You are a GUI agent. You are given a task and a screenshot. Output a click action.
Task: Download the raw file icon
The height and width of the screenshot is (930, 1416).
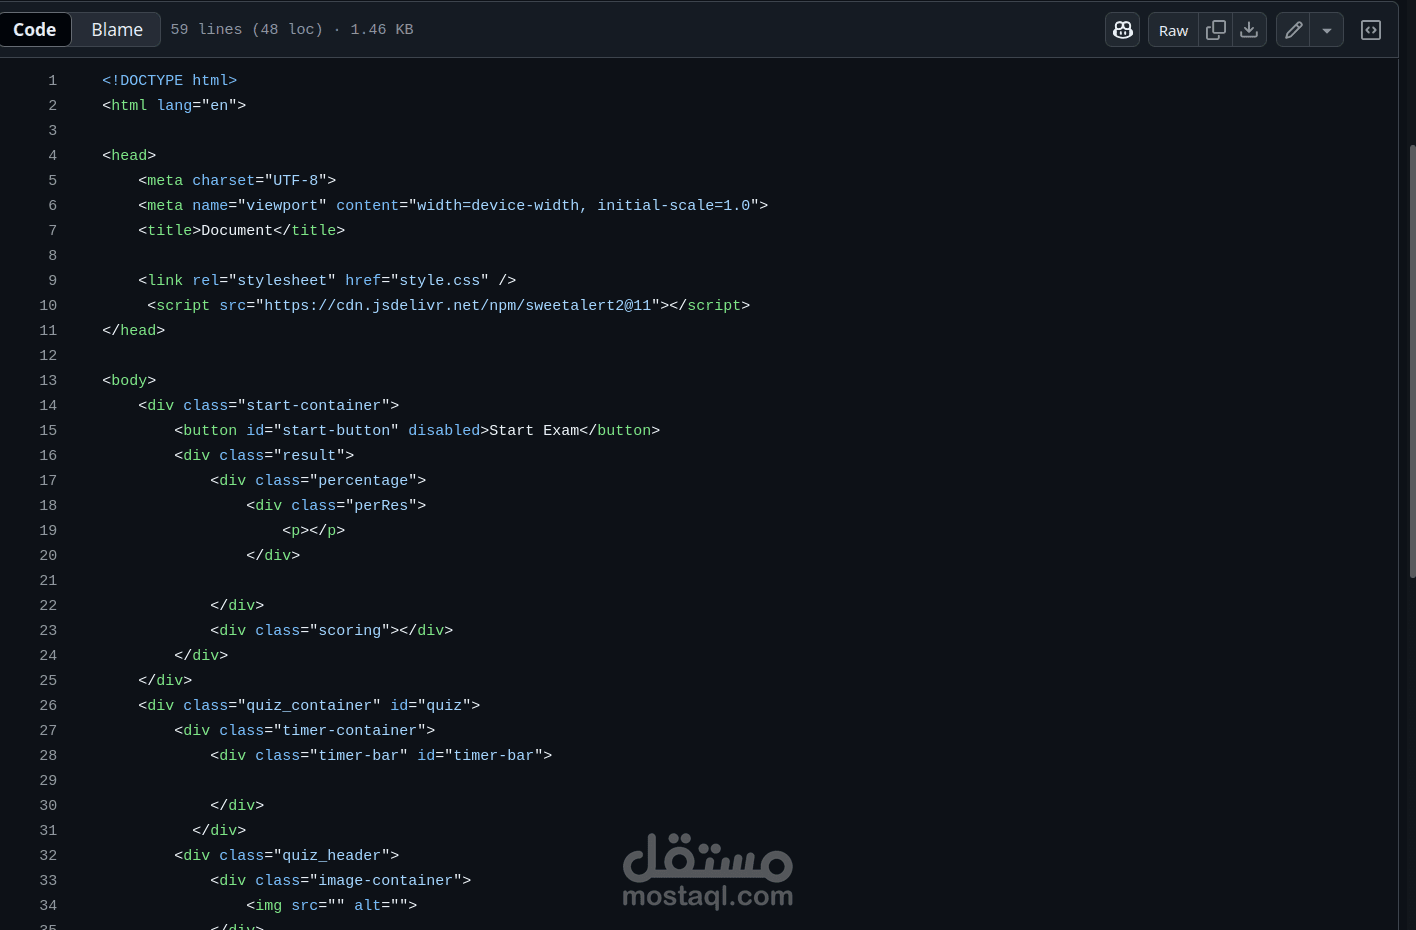point(1249,30)
